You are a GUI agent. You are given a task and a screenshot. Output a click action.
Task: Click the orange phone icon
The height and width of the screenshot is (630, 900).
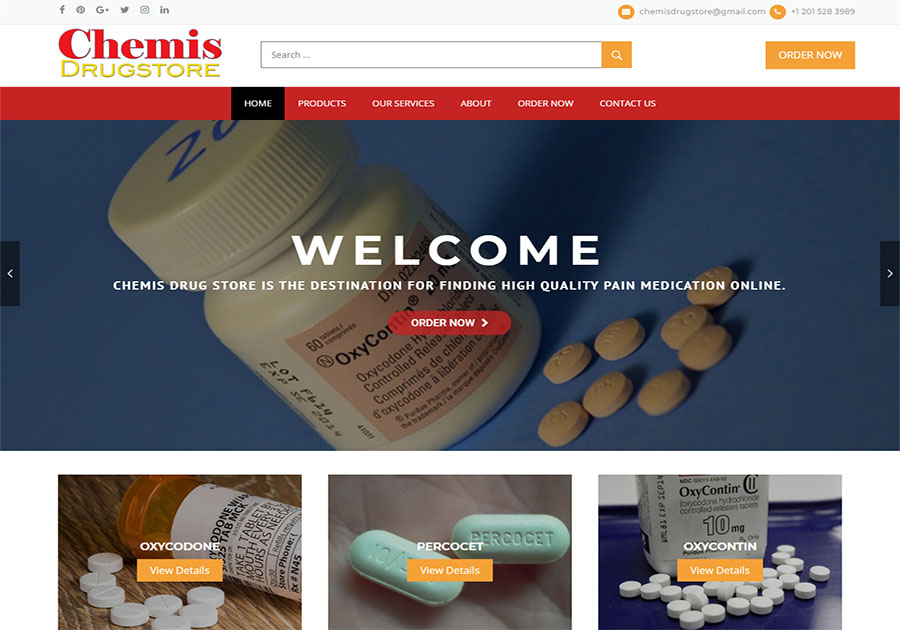(x=777, y=11)
